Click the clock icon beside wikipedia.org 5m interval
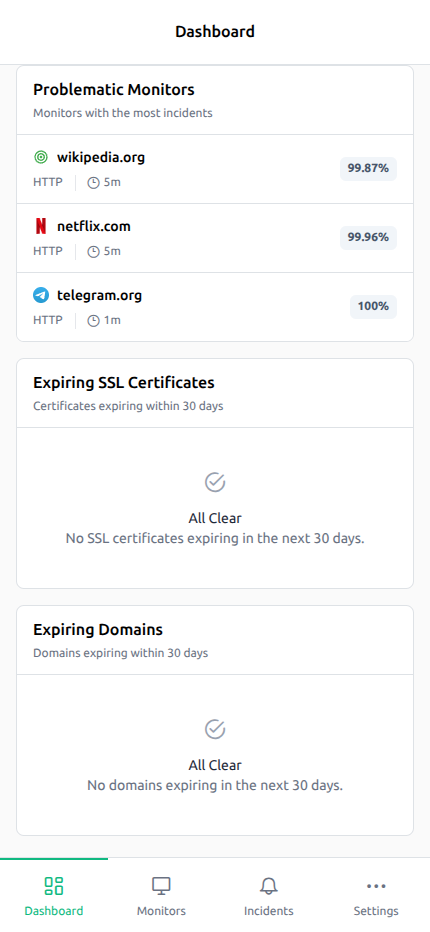Image resolution: width=430 pixels, height=932 pixels. click(93, 182)
